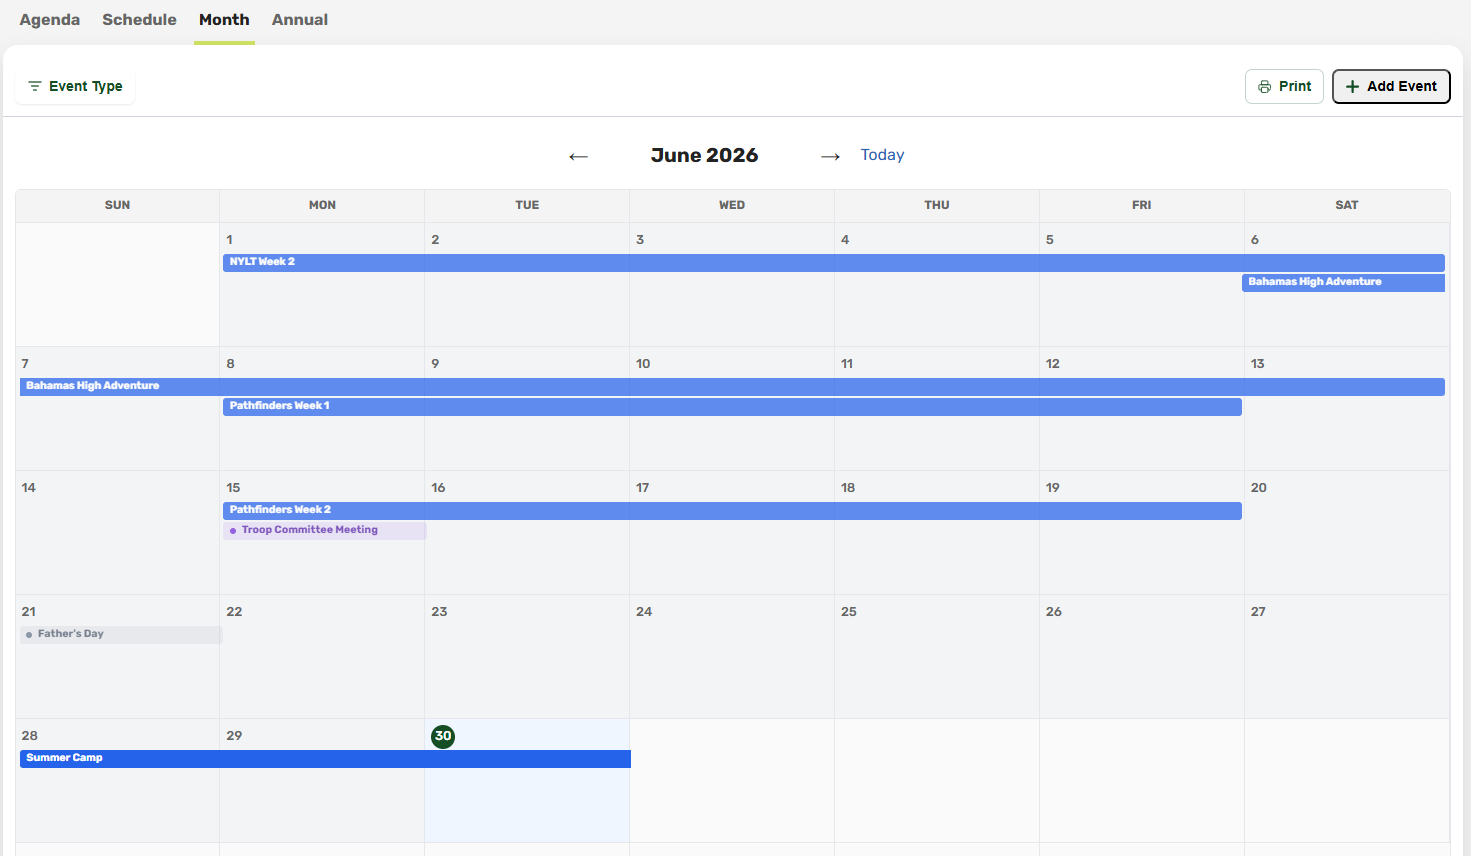
Task: Select date number 14
Action: 28,488
